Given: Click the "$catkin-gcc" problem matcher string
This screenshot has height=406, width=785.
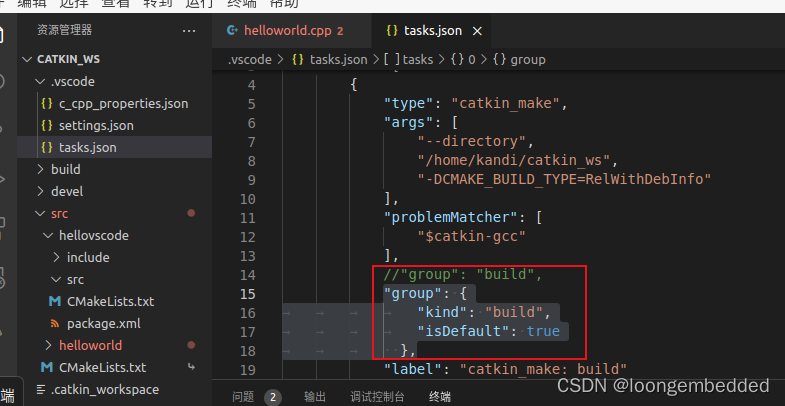Looking at the screenshot, I should 472,236.
